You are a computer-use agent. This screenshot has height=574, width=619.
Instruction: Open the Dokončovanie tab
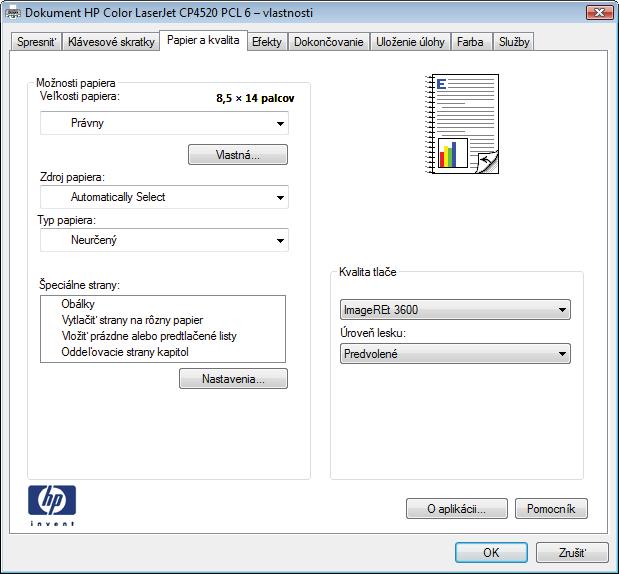tap(328, 41)
